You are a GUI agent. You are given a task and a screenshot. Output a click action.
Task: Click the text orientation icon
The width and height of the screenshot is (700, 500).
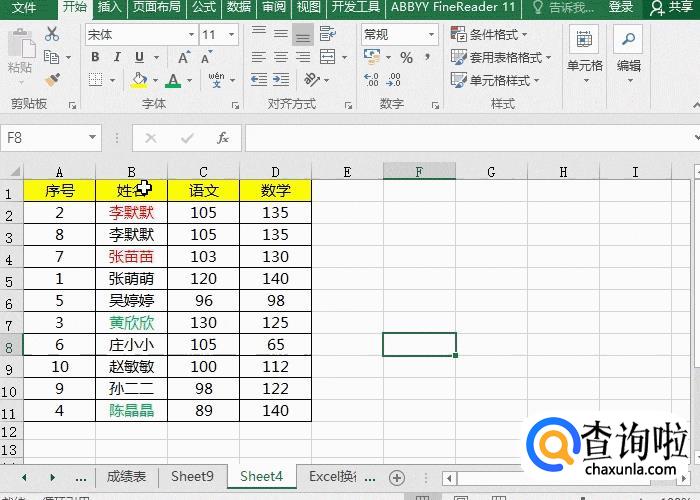click(312, 80)
